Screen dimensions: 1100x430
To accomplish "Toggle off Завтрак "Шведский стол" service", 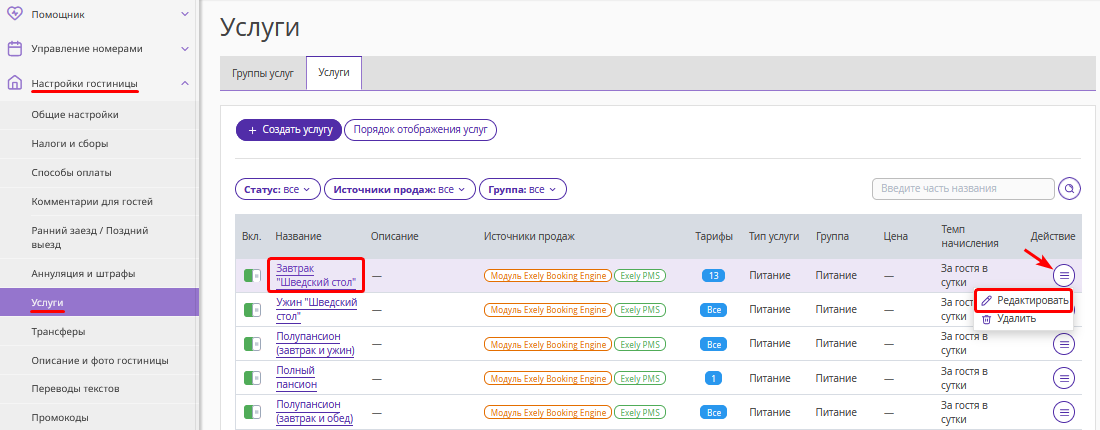I will 252,276.
